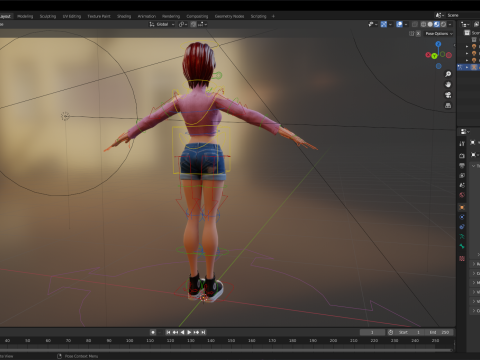Select material preview viewport shading

[x=437, y=24]
